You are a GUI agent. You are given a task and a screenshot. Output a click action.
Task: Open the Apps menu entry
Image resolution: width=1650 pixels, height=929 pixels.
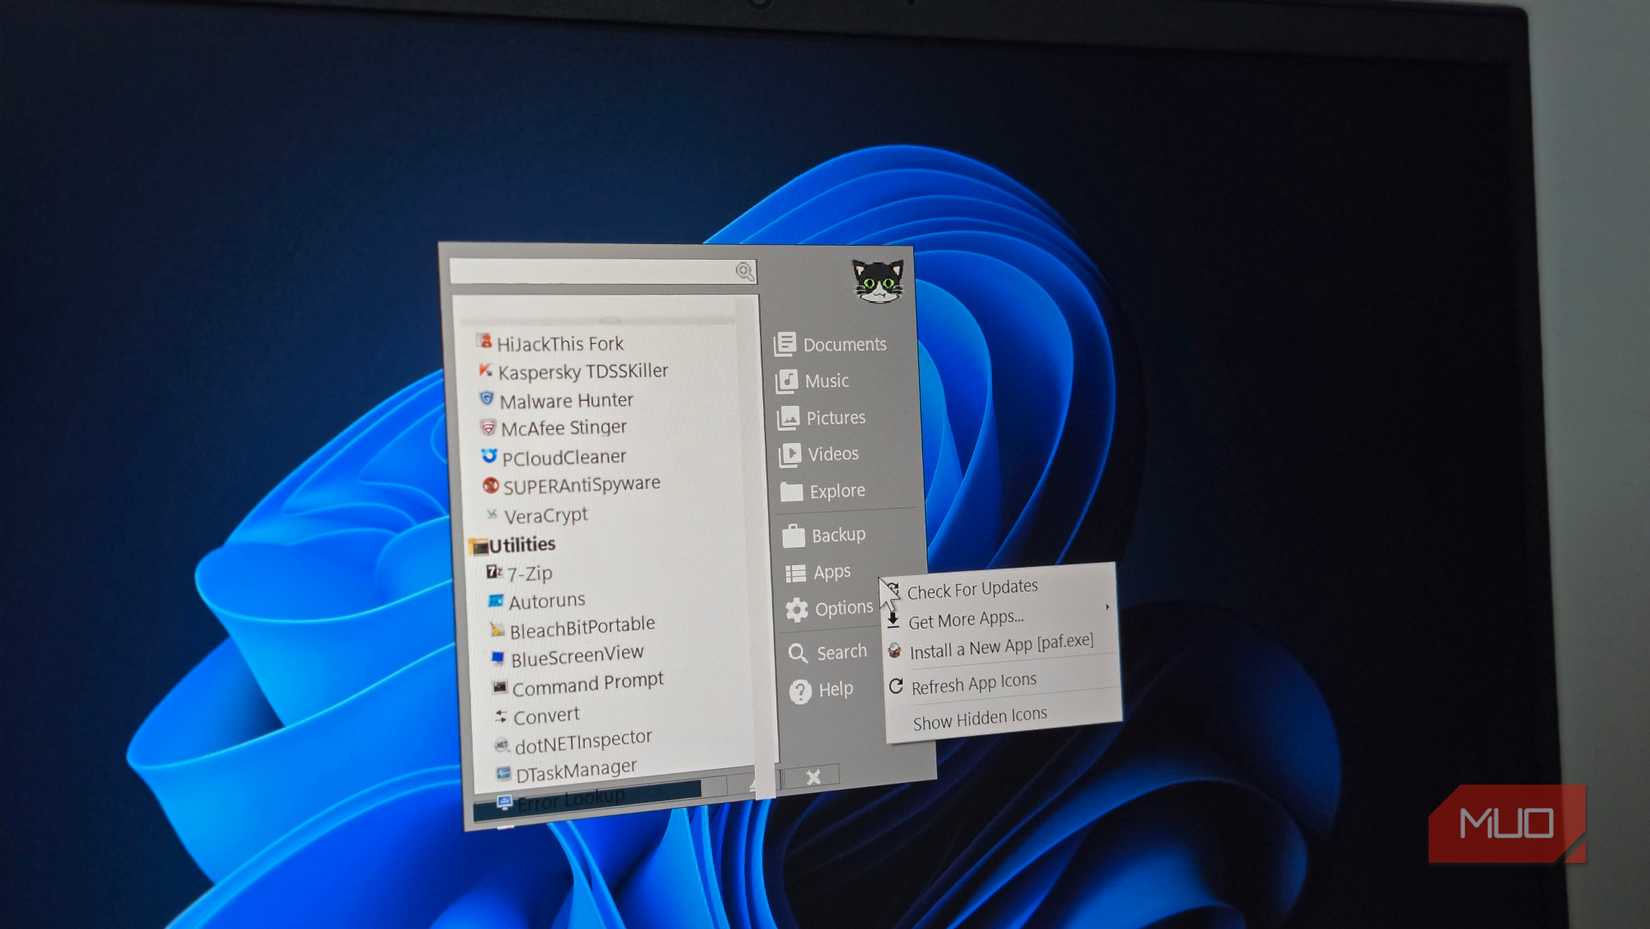coord(831,572)
